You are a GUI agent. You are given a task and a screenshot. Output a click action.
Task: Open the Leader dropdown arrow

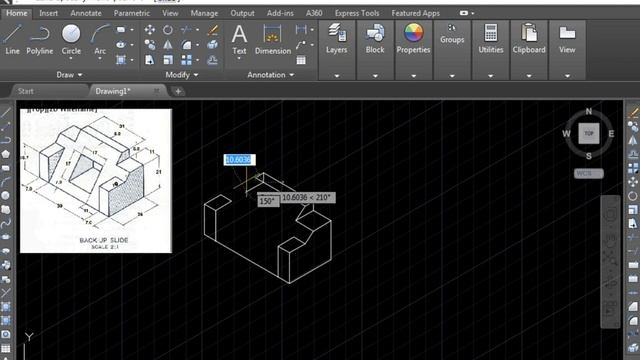pyautogui.click(x=312, y=45)
